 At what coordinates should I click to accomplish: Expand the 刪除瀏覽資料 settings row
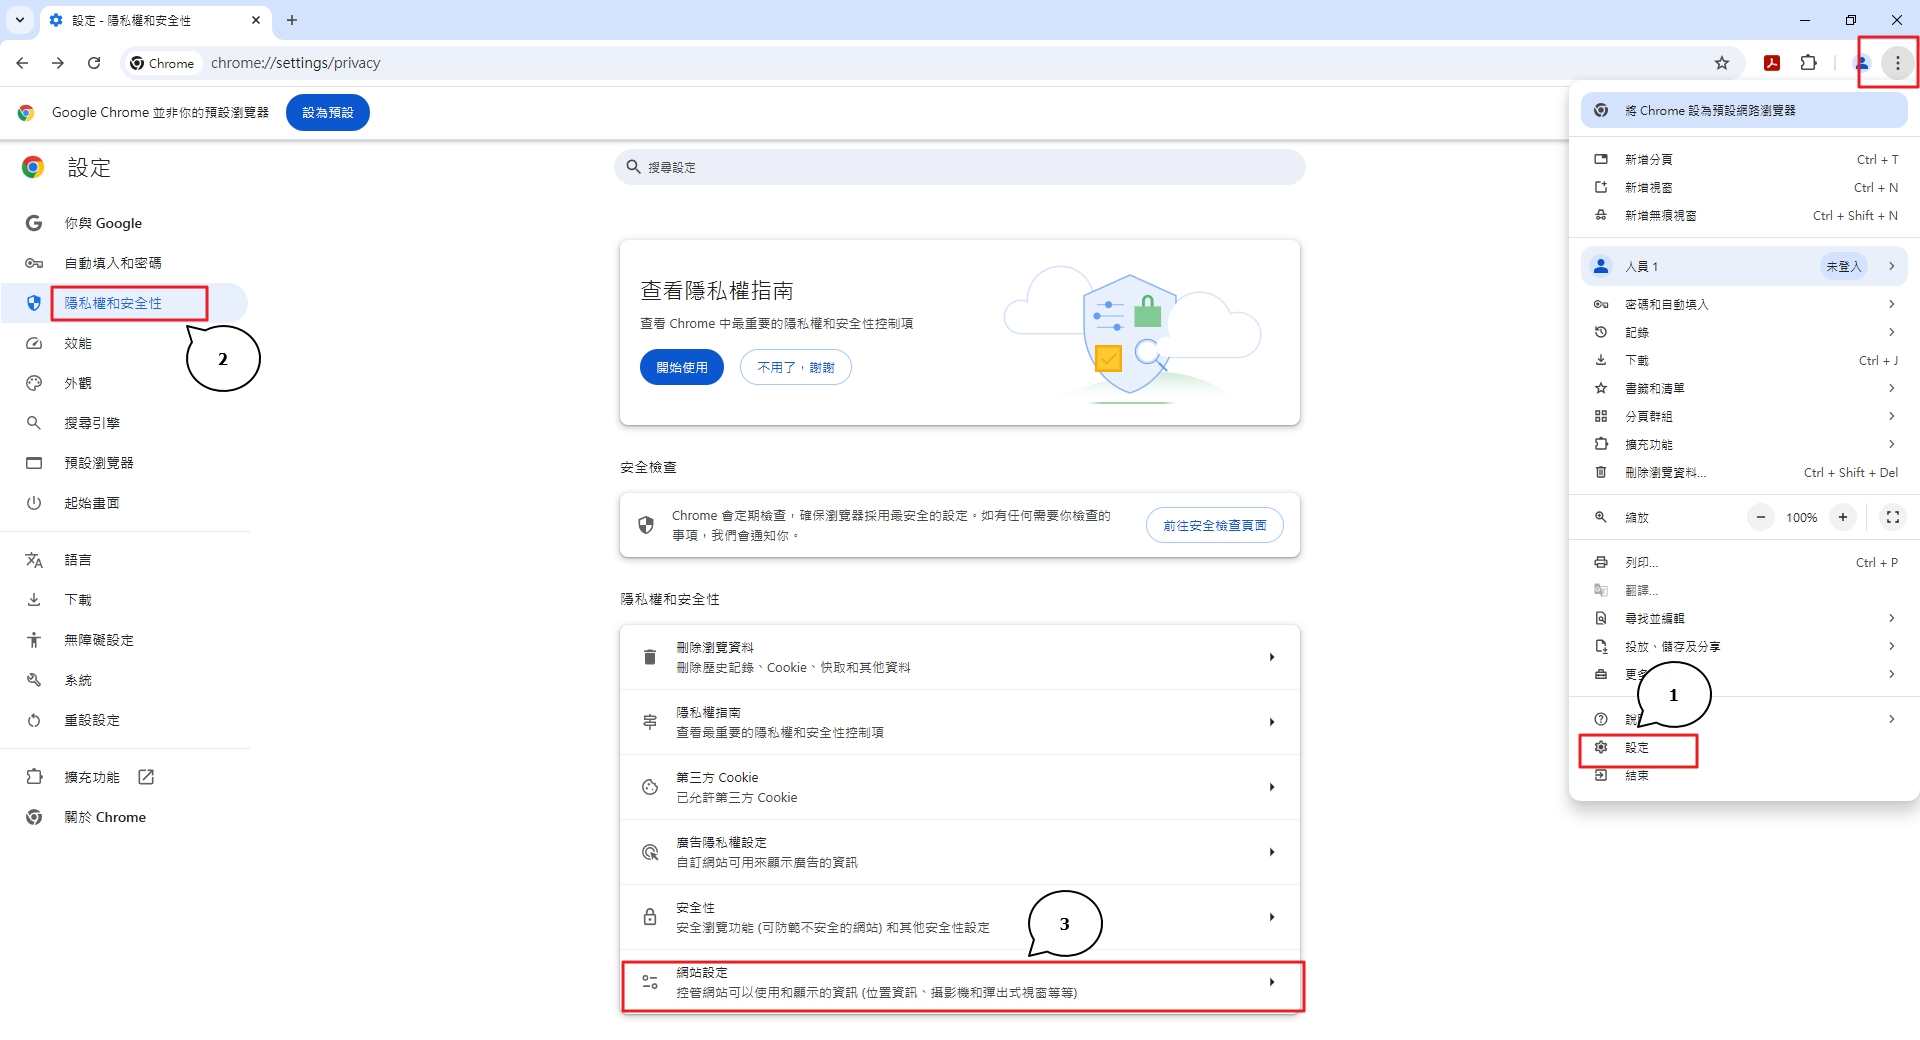960,657
